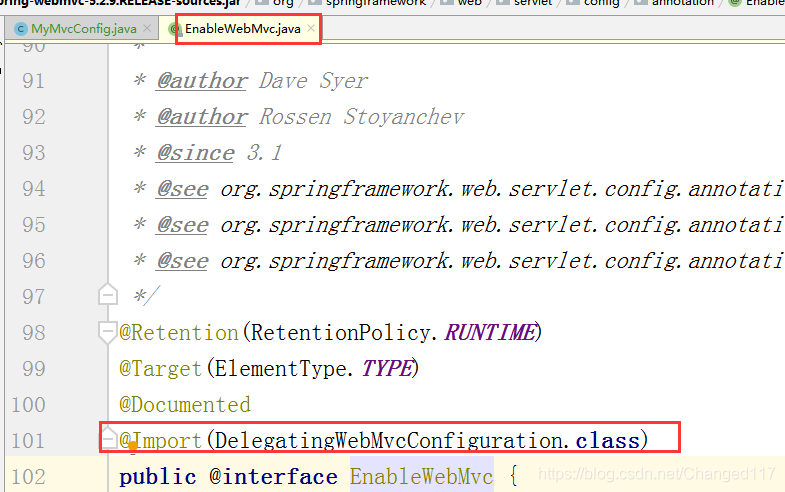Switch to the MyMvcConfig.java tab
Screen dimensions: 785x492
(84, 29)
